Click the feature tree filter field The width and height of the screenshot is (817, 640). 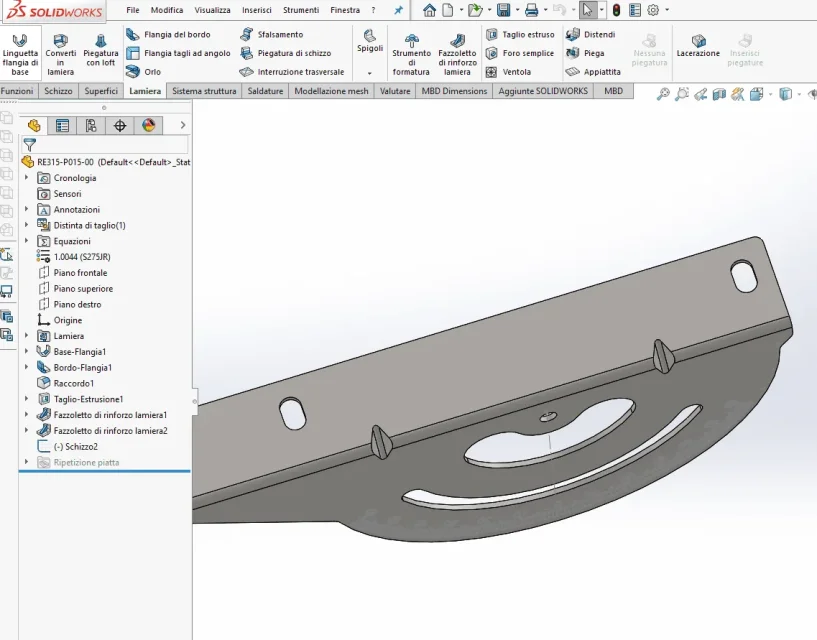point(105,144)
